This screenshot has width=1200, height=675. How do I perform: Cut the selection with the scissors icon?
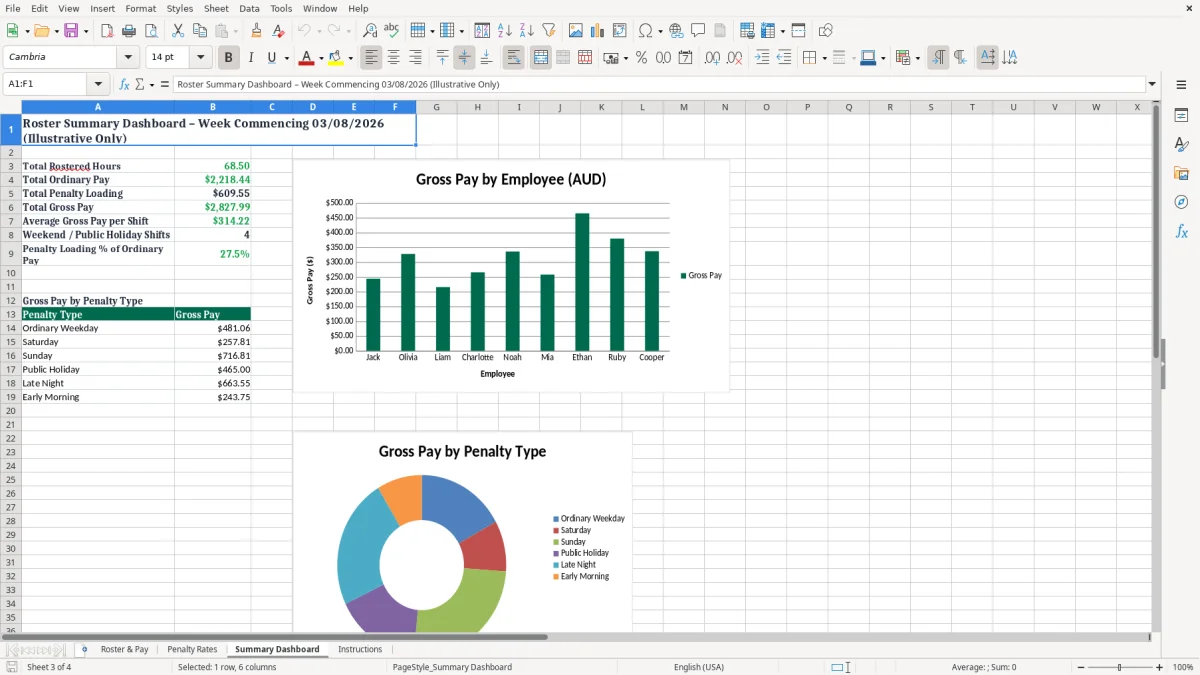coord(177,31)
